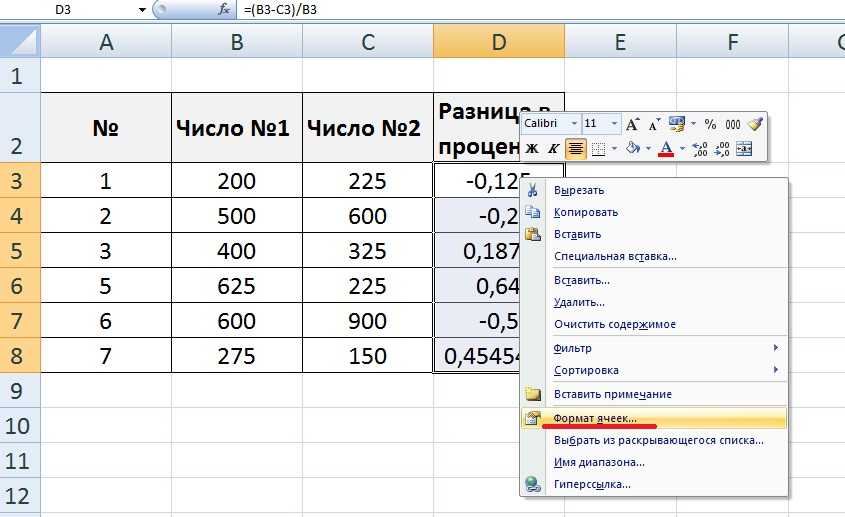Select the Format Painter brush
The width and height of the screenshot is (845, 517).
tap(755, 125)
